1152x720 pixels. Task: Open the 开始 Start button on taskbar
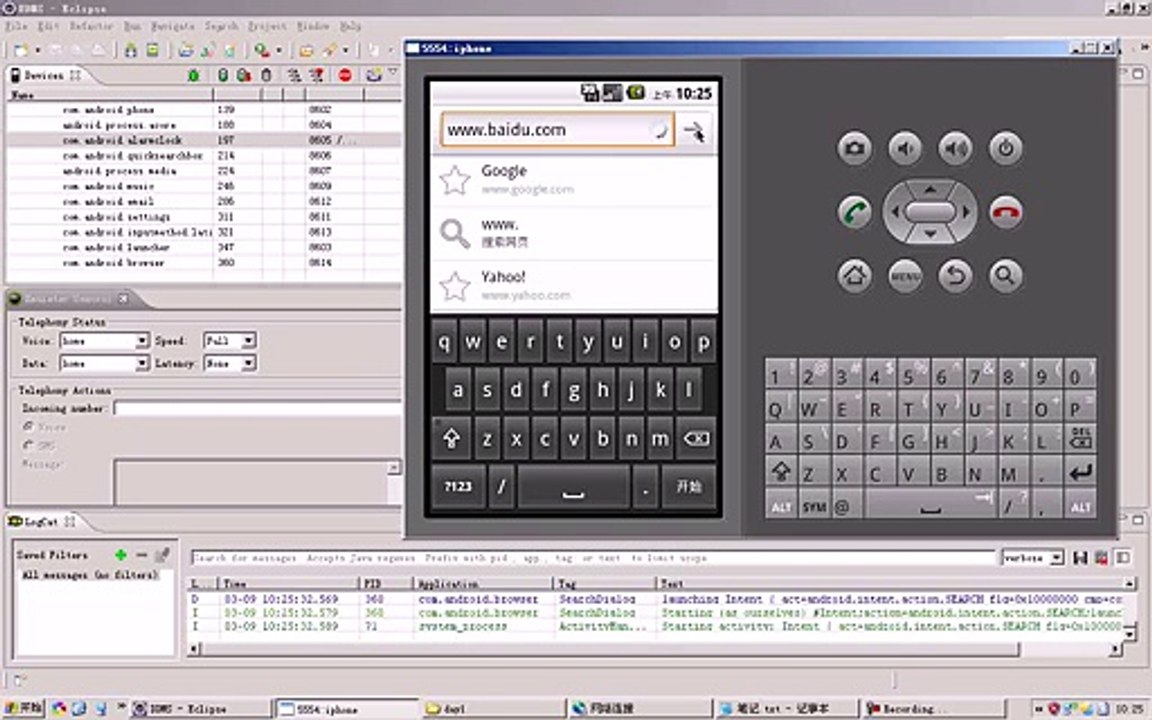pyautogui.click(x=23, y=708)
